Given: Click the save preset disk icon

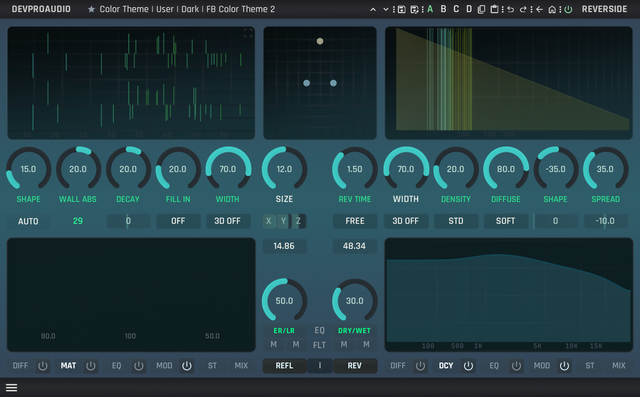Looking at the screenshot, I should click(402, 9).
